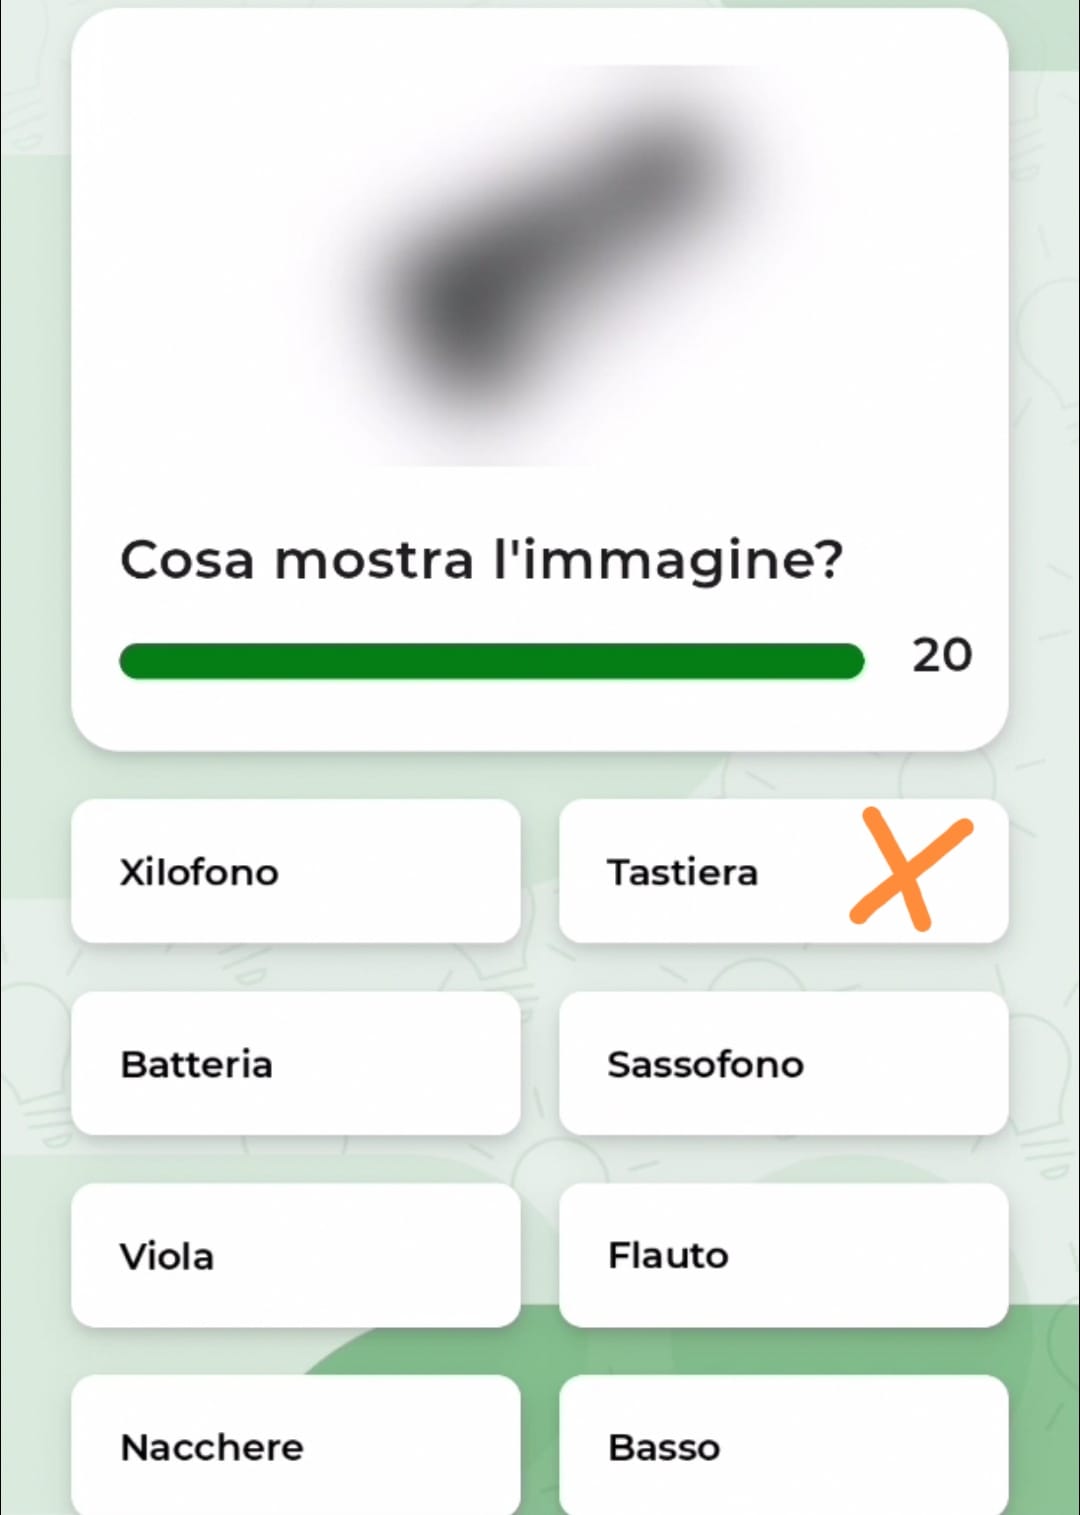Screen dimensions: 1080x1515
Task: Pick the Batteria option
Action: 296,1063
